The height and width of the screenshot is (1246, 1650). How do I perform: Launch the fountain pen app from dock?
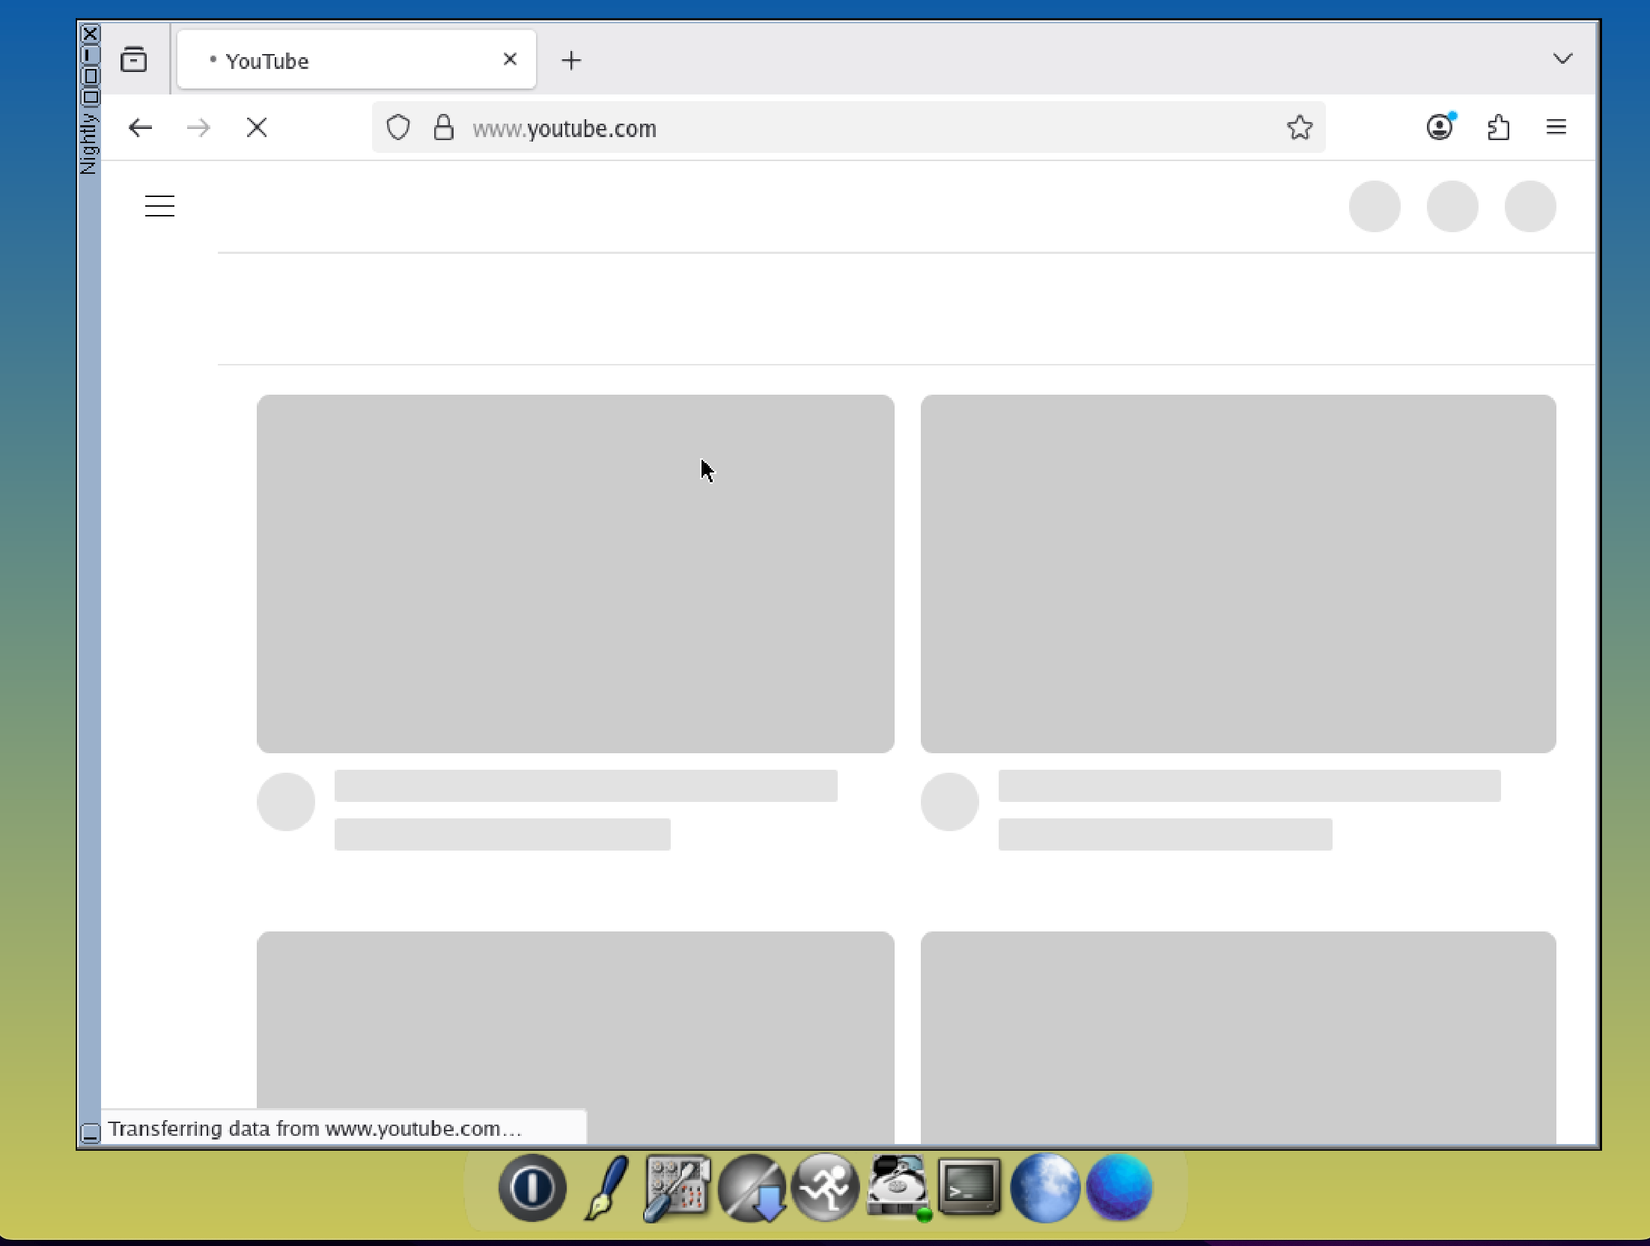click(606, 1188)
